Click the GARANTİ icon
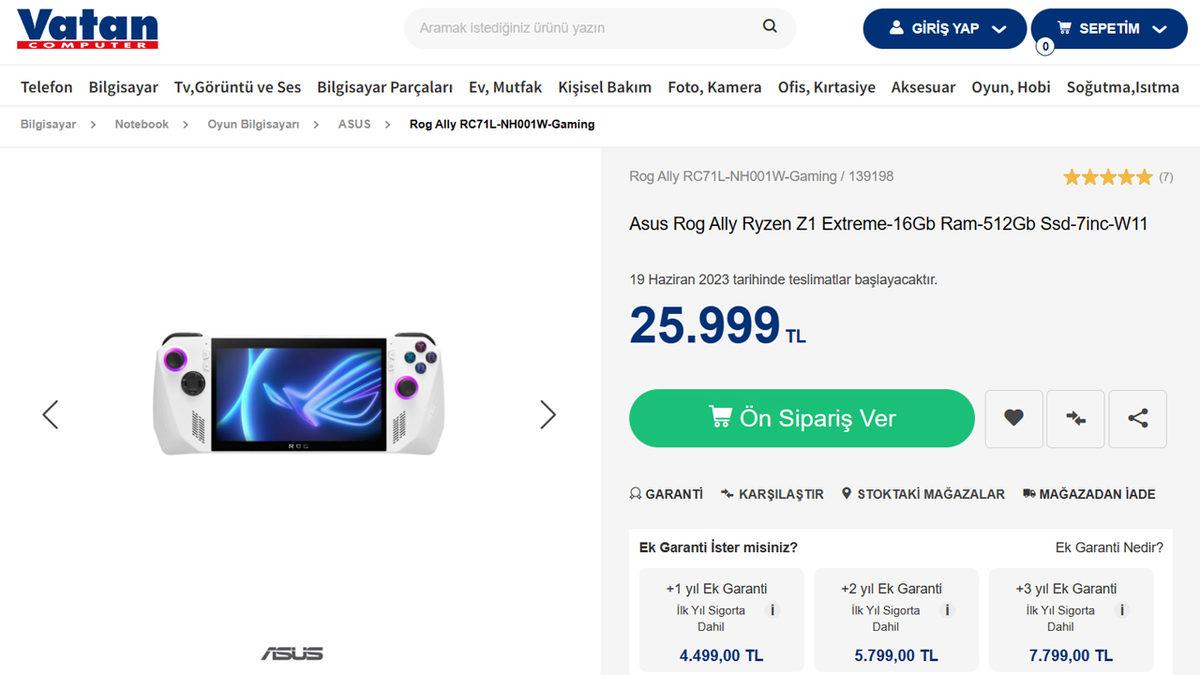1200x675 pixels. click(634, 493)
